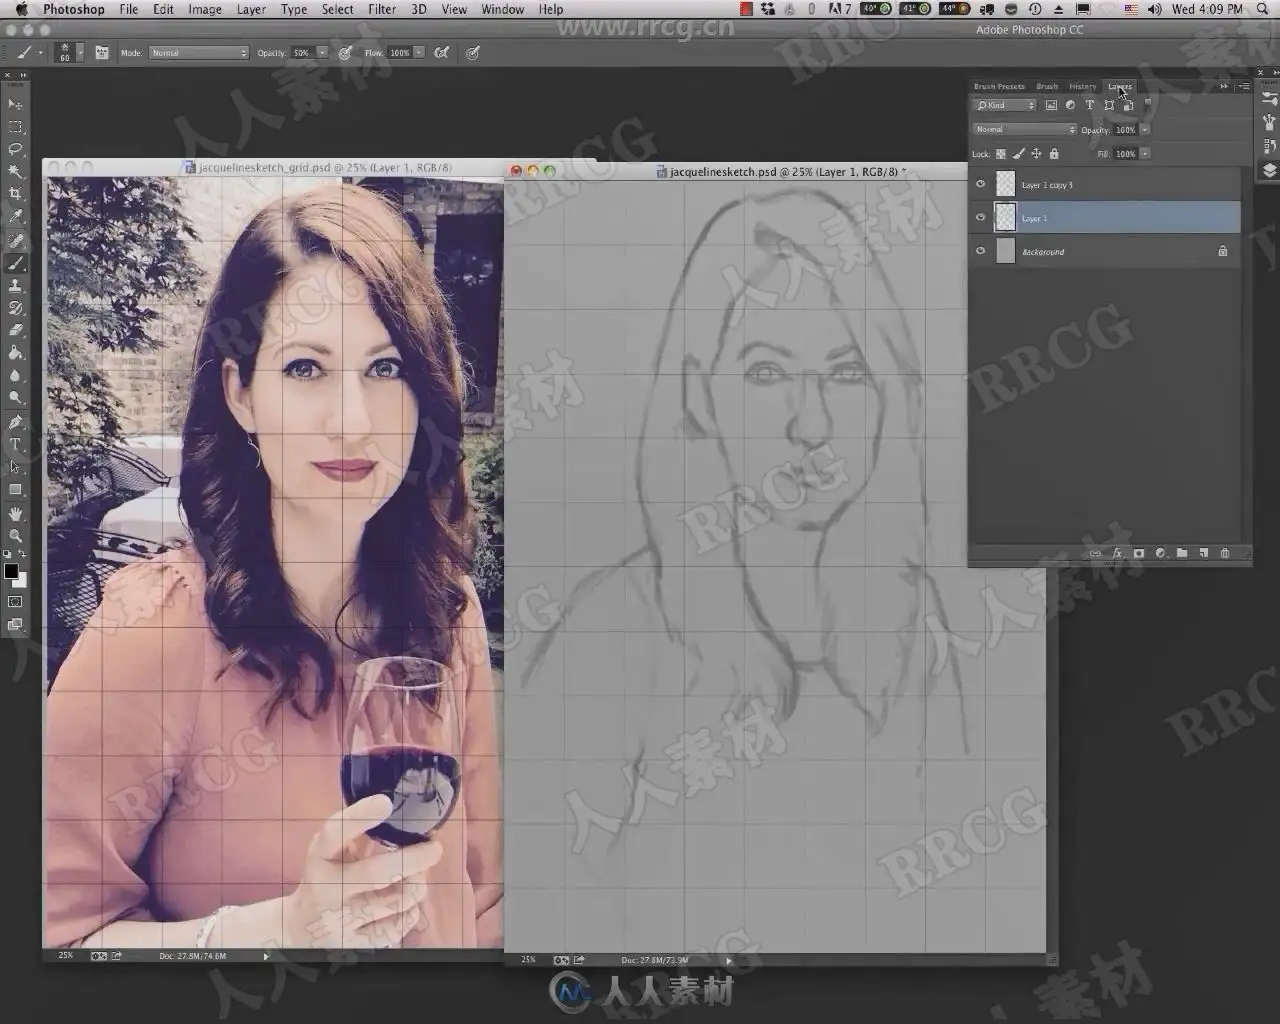
Task: Create a new layer in Layers panel
Action: (1203, 553)
